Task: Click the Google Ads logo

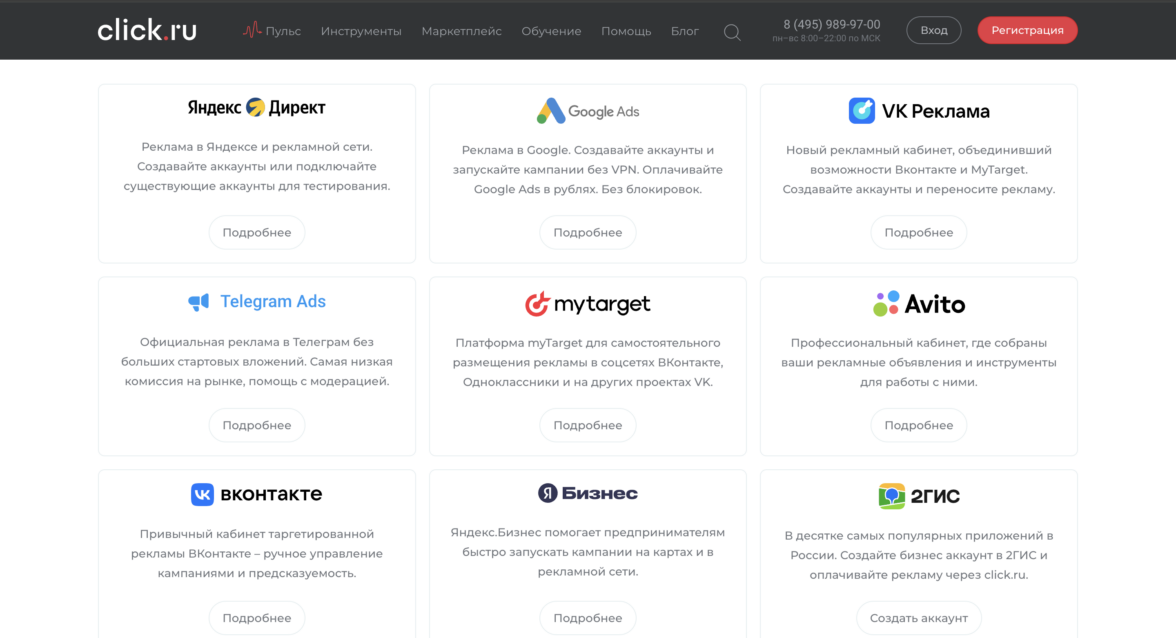Action: (x=588, y=111)
